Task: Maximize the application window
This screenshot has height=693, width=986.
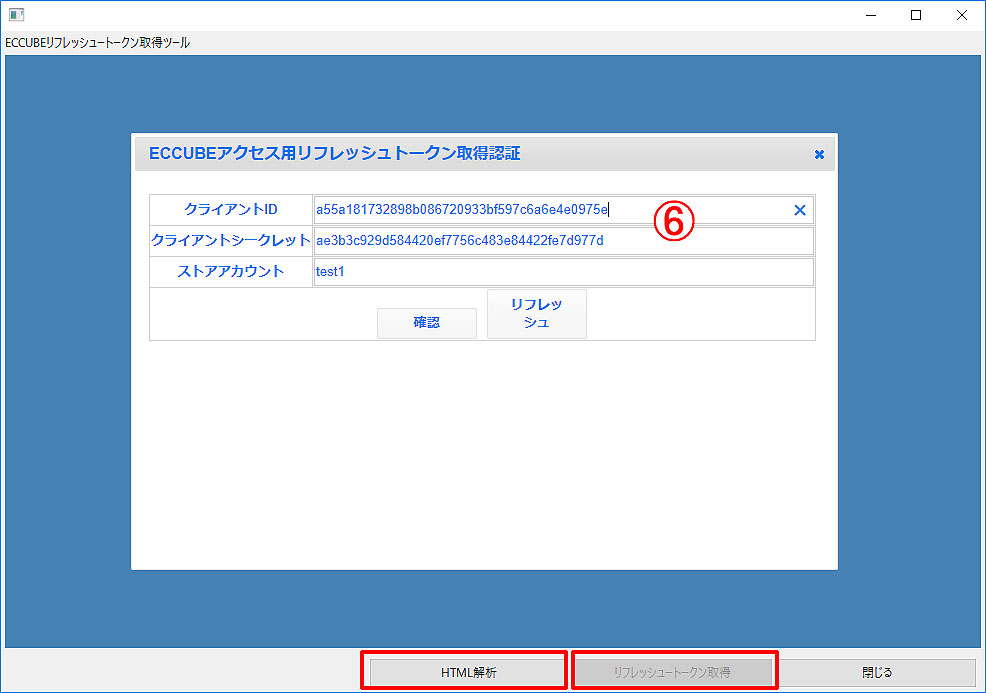Action: pos(916,15)
